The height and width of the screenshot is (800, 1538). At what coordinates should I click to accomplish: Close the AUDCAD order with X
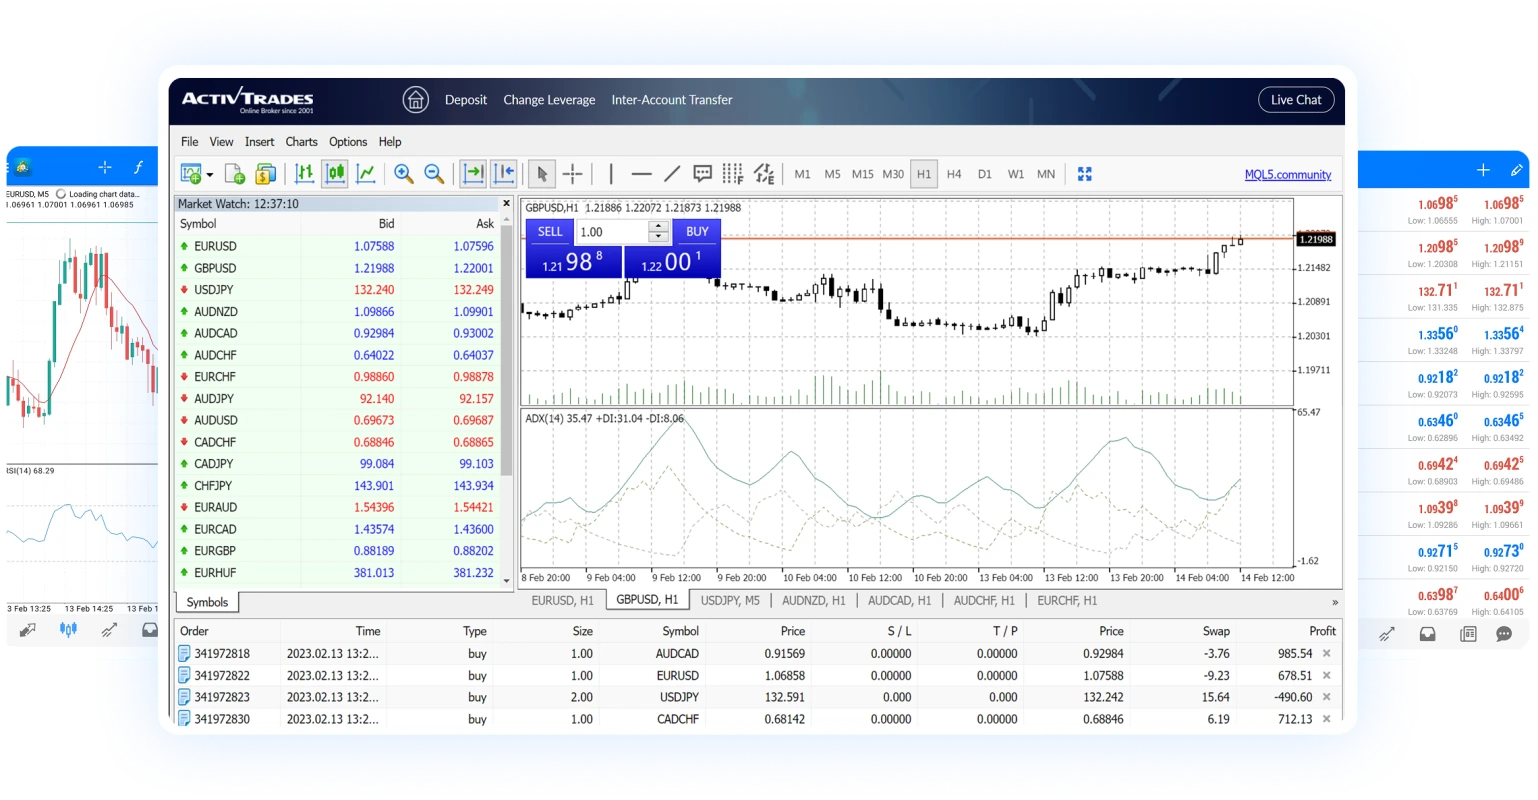[x=1327, y=654]
